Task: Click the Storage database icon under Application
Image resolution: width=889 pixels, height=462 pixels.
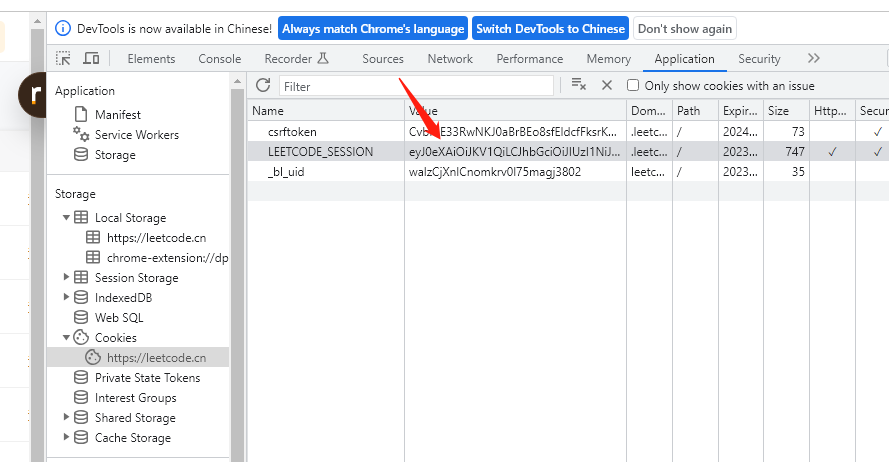Action: click(81, 155)
